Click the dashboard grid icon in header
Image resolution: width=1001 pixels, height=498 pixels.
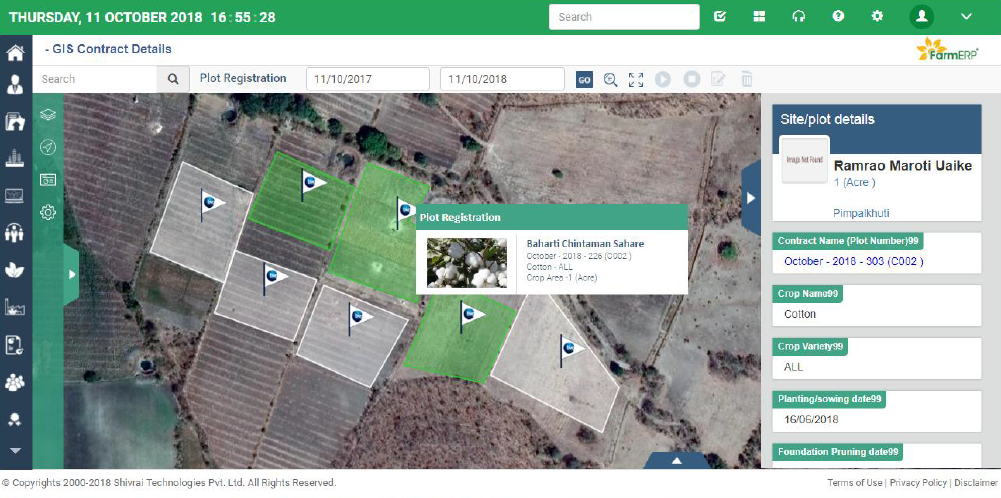759,17
